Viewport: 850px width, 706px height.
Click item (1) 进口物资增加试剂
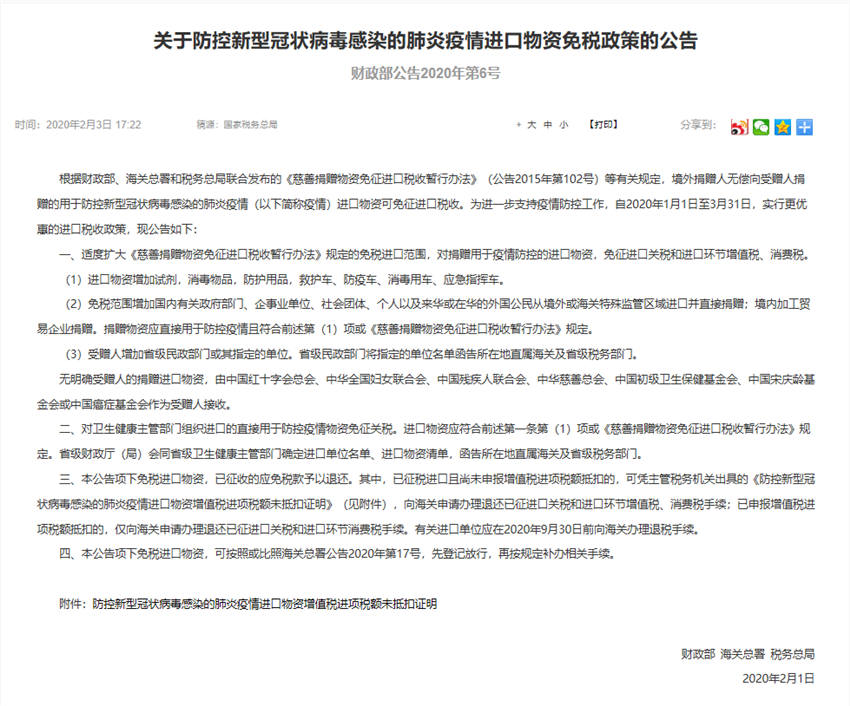pyautogui.click(x=286, y=279)
